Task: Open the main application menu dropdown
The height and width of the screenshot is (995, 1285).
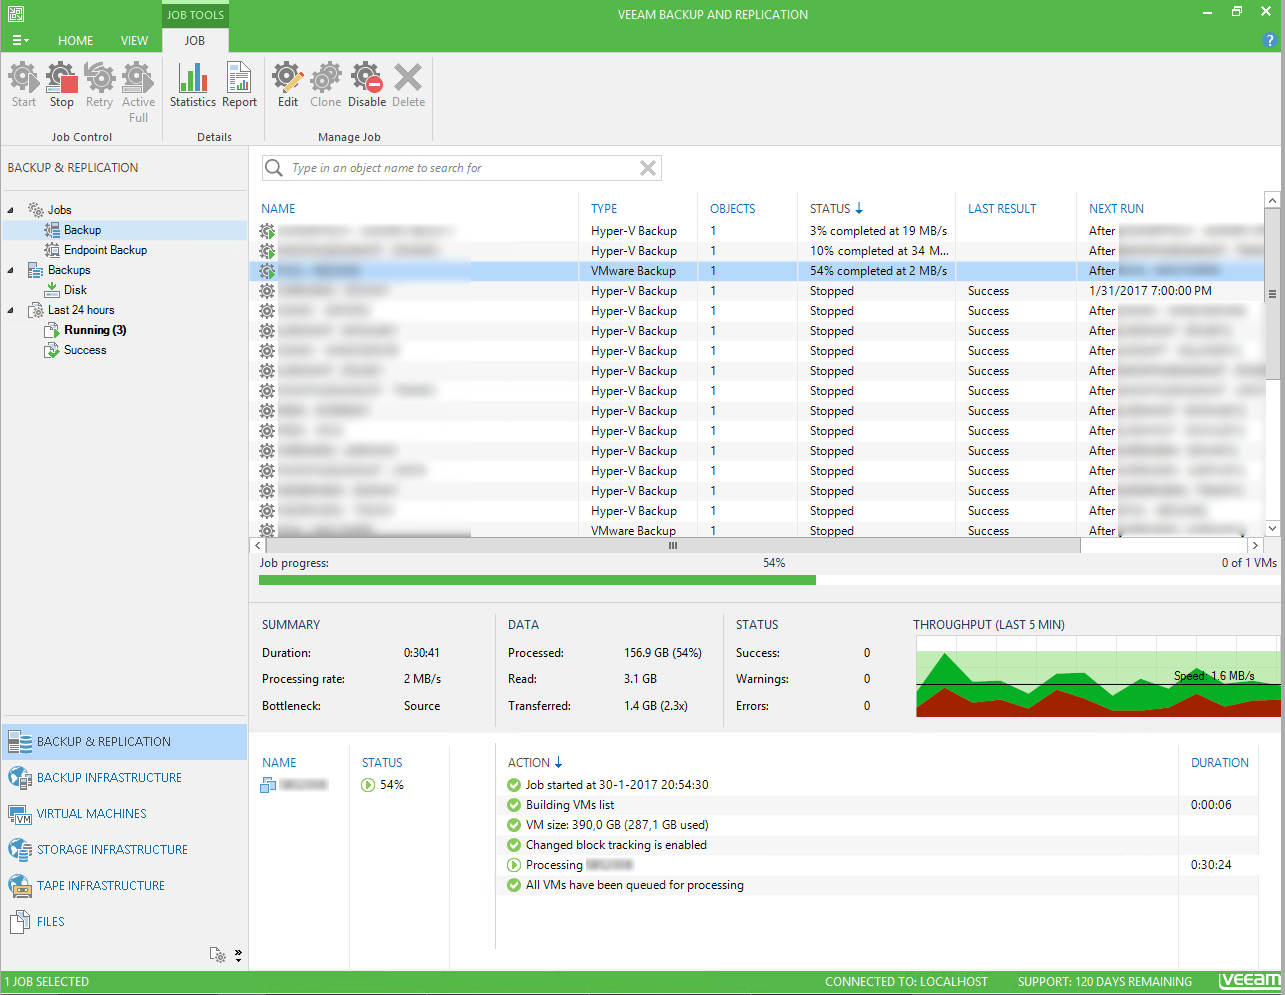Action: 20,41
